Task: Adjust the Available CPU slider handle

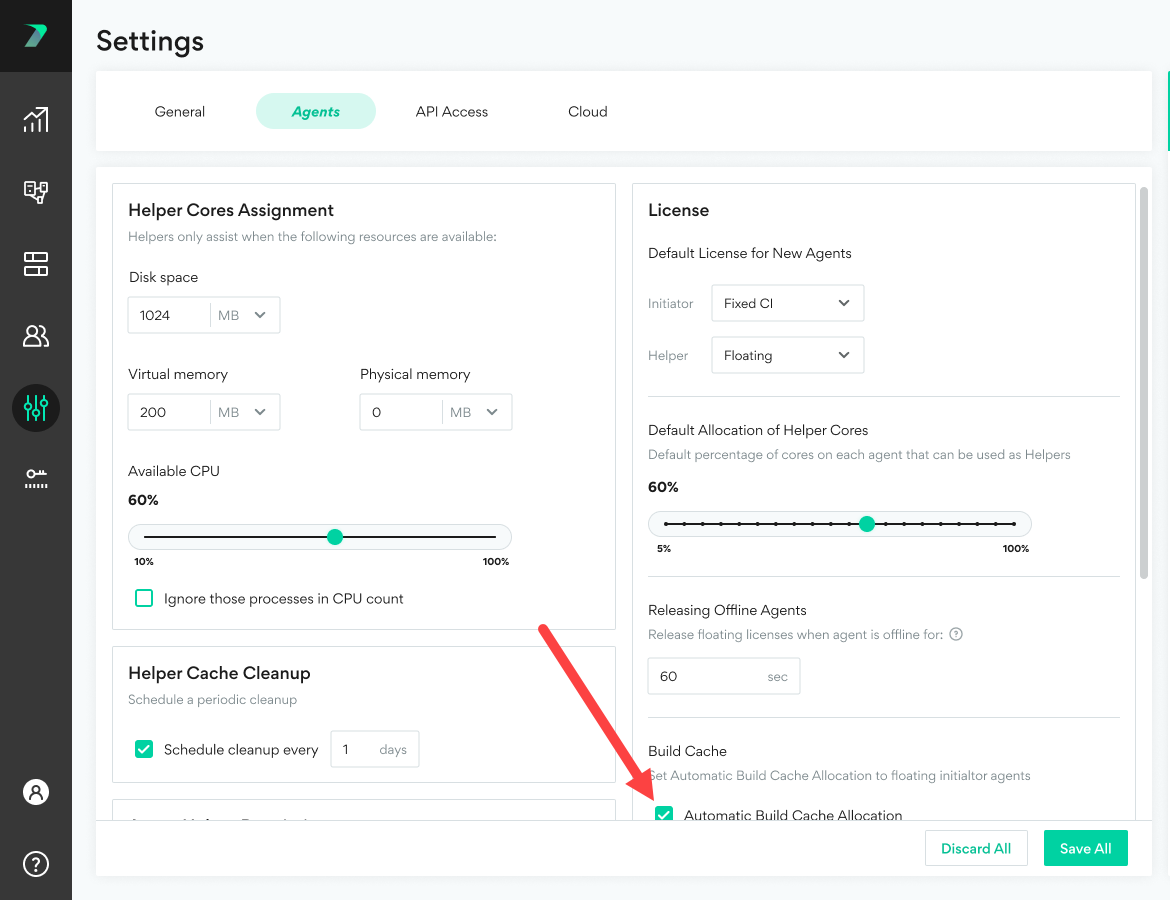Action: coord(335,537)
